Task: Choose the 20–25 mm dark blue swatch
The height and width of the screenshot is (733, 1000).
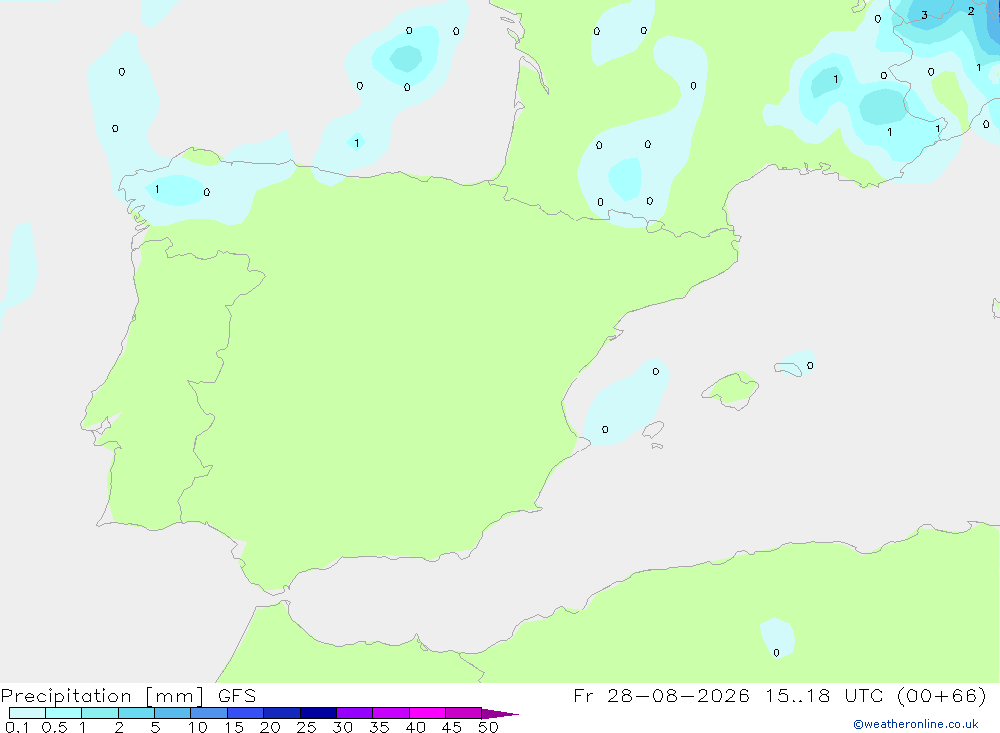Action: click(281, 713)
